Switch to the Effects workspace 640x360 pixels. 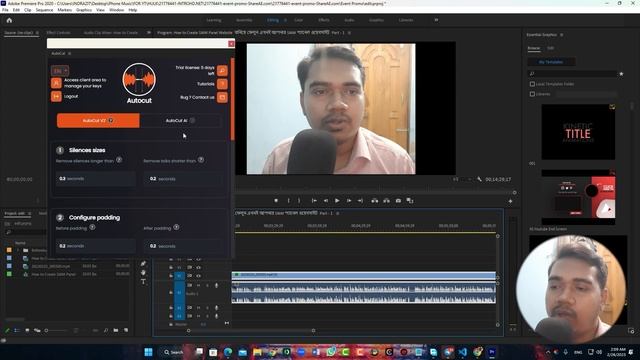pyautogui.click(x=324, y=20)
